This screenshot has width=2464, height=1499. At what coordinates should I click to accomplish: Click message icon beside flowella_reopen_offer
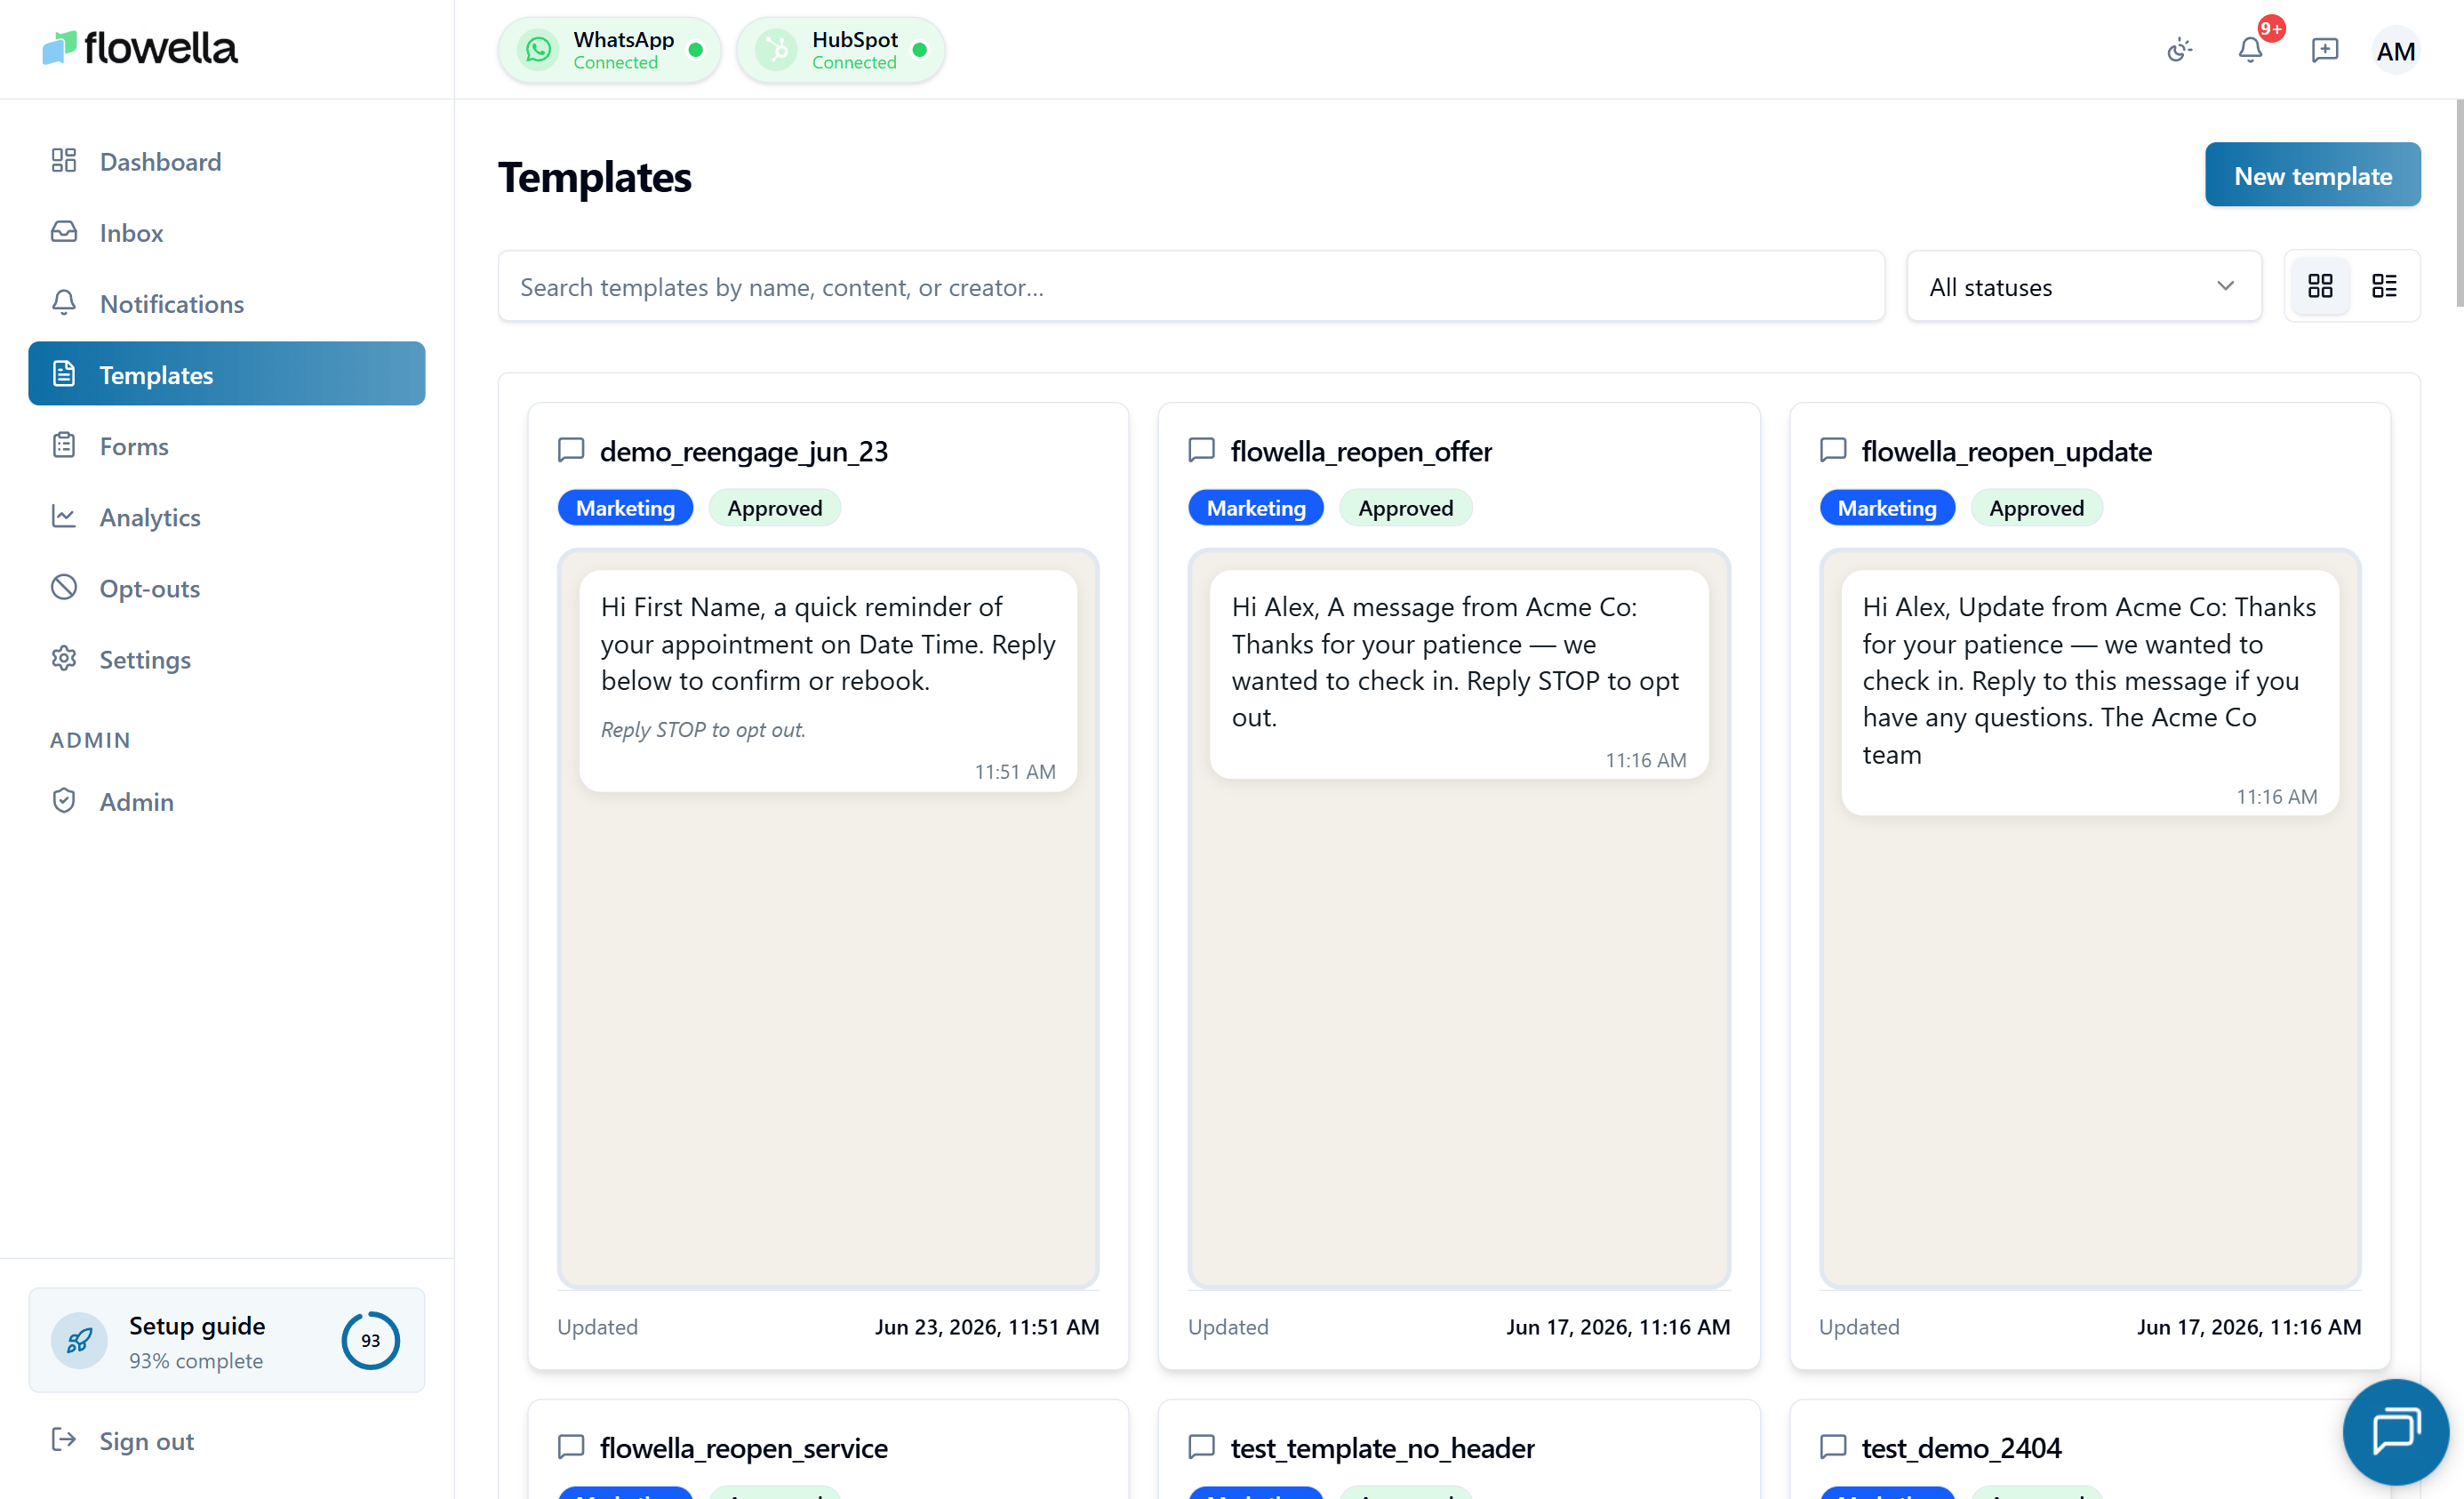coord(1201,450)
